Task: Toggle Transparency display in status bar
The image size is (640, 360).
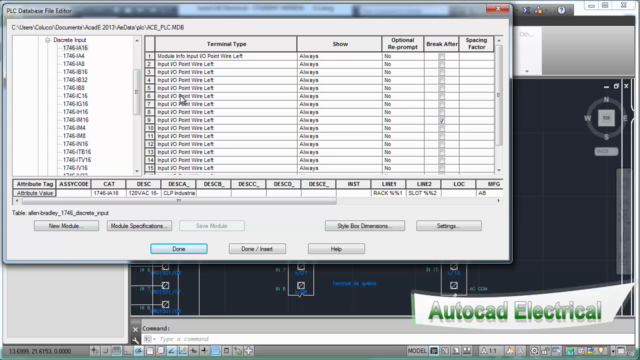Action: coord(216,351)
